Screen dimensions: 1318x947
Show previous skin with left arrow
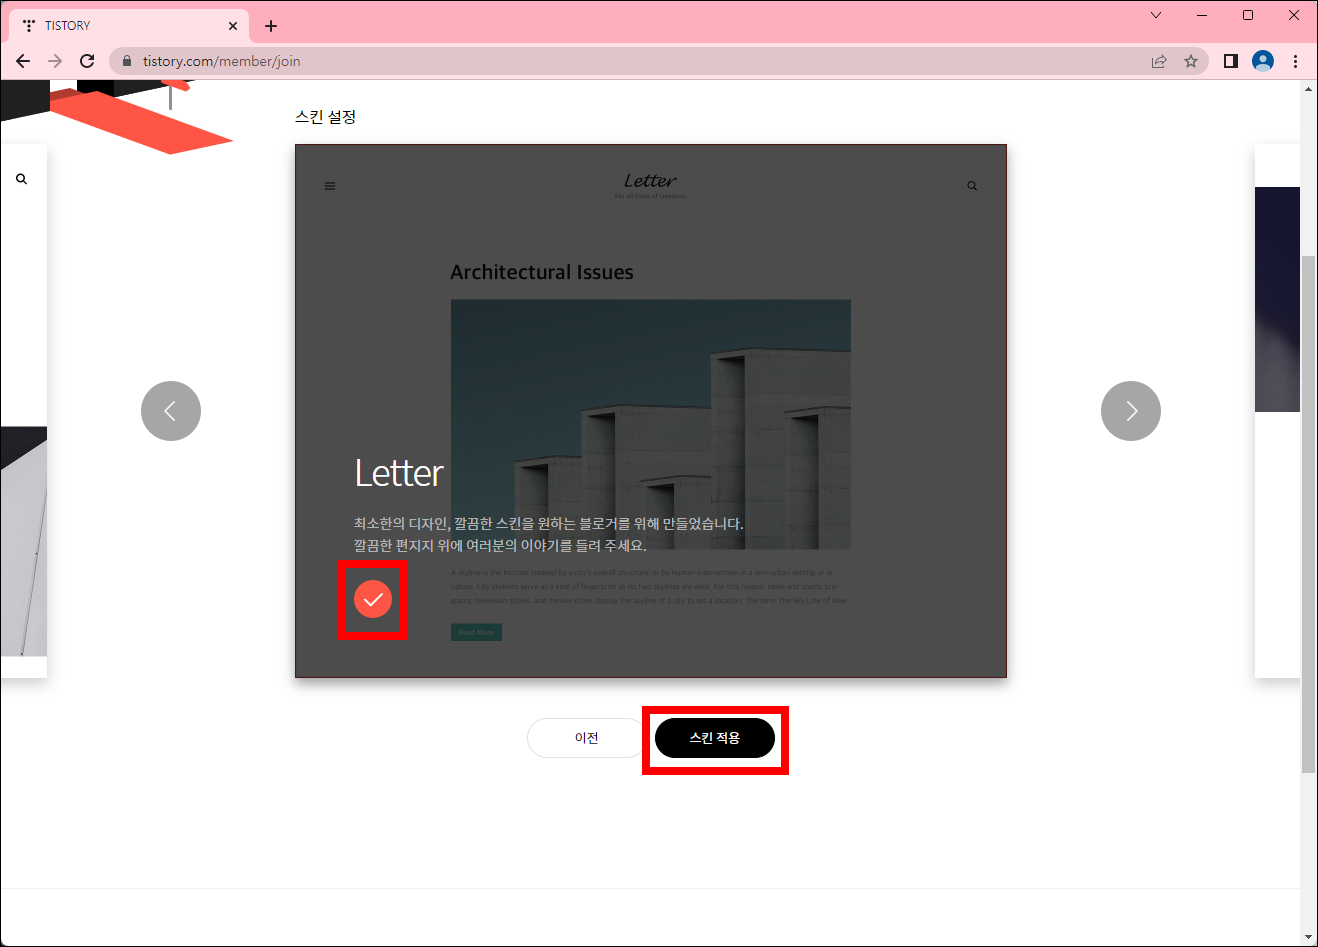(x=171, y=411)
